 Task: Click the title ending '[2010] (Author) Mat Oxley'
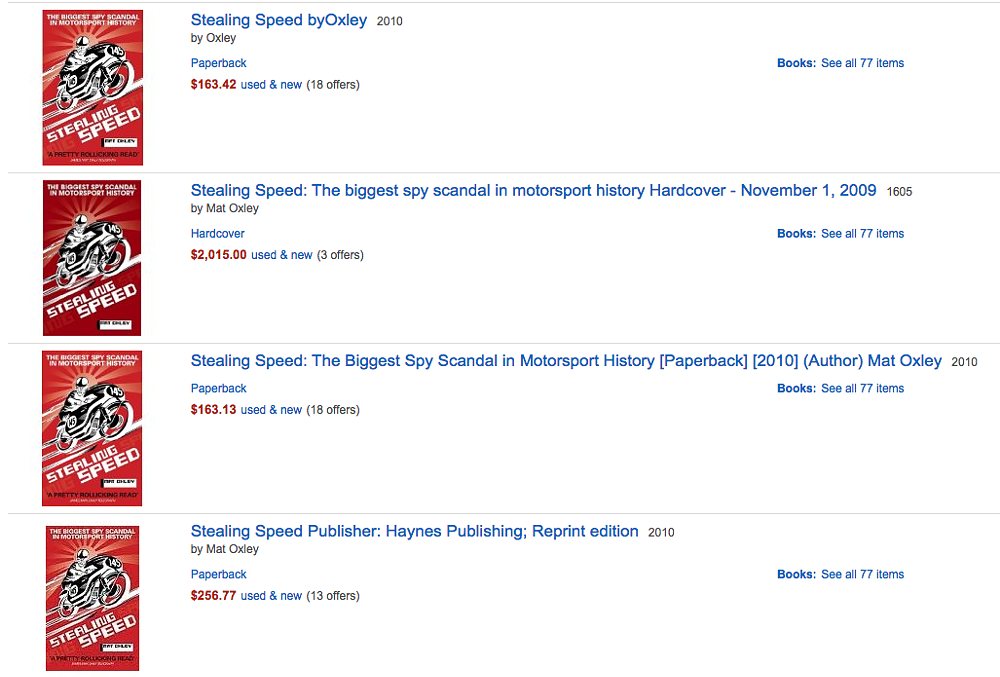566,360
